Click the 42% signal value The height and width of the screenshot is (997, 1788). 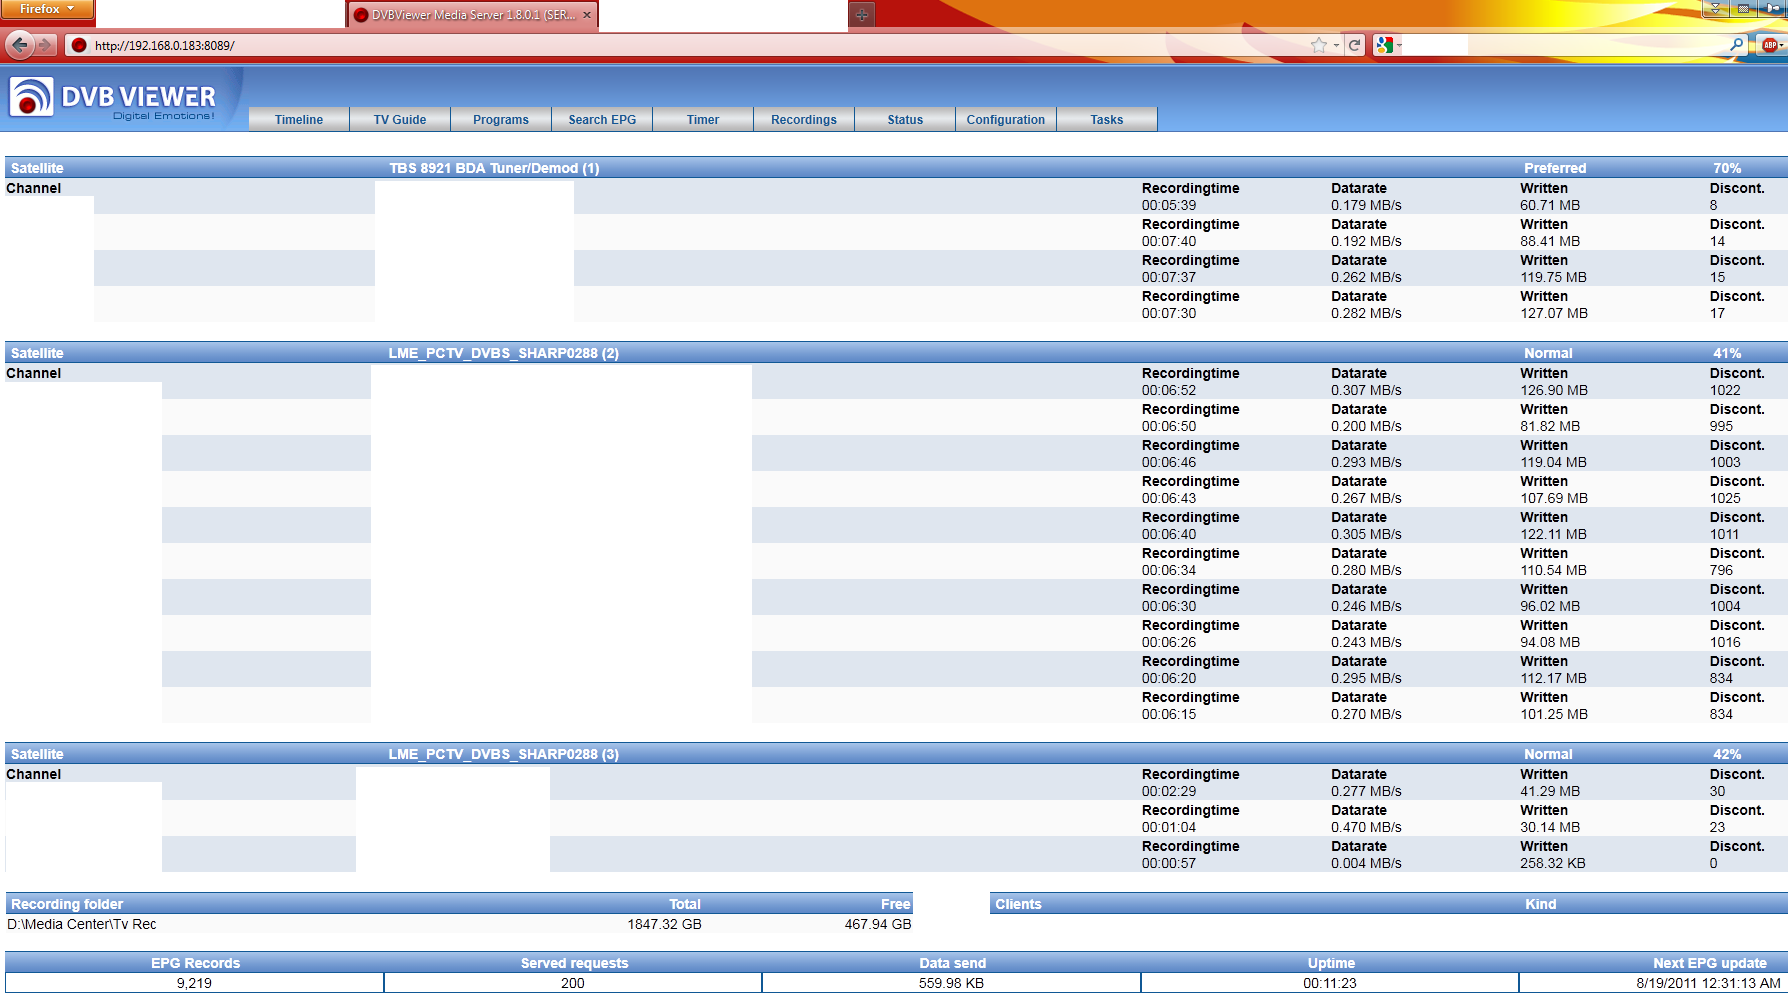click(1727, 754)
